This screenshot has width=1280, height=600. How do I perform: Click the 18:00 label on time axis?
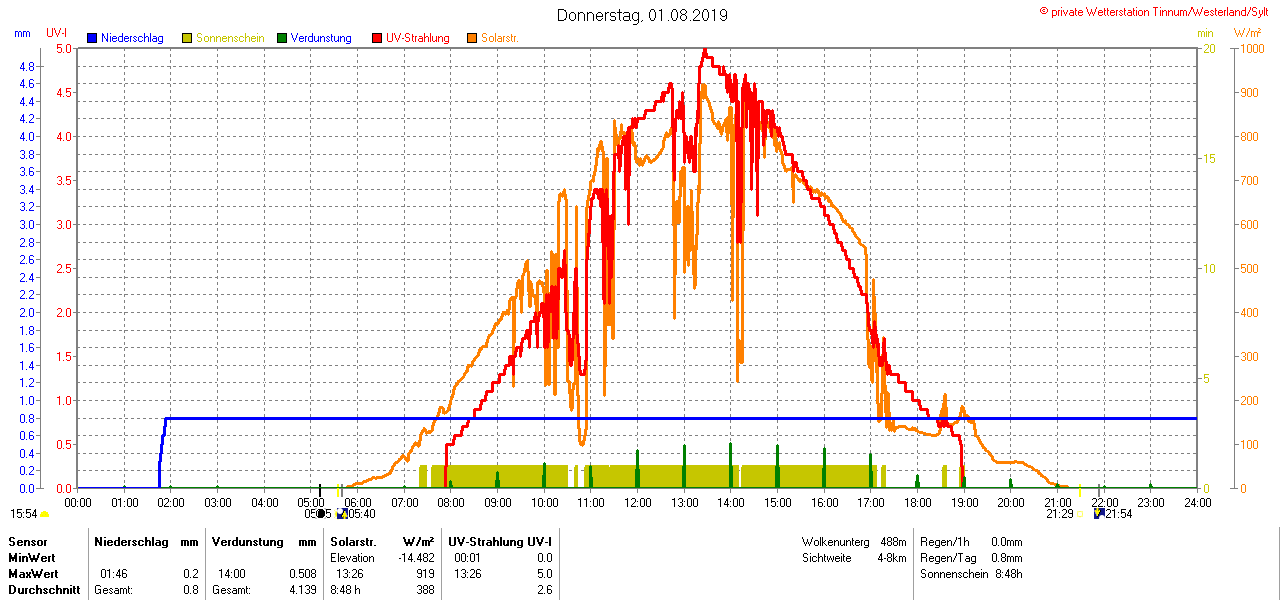(918, 502)
